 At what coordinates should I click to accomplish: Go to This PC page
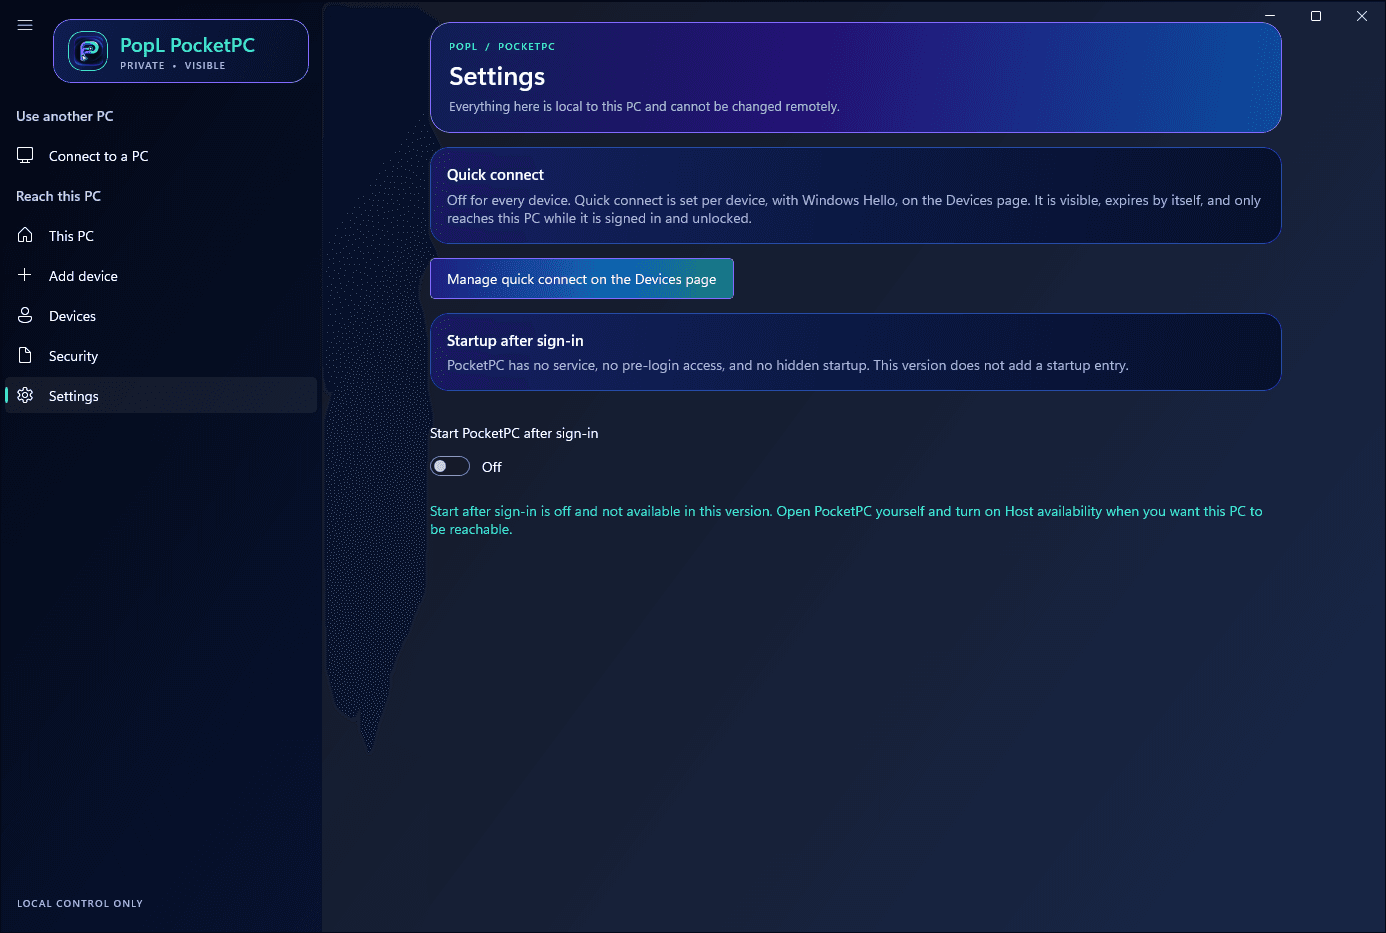[x=161, y=236]
